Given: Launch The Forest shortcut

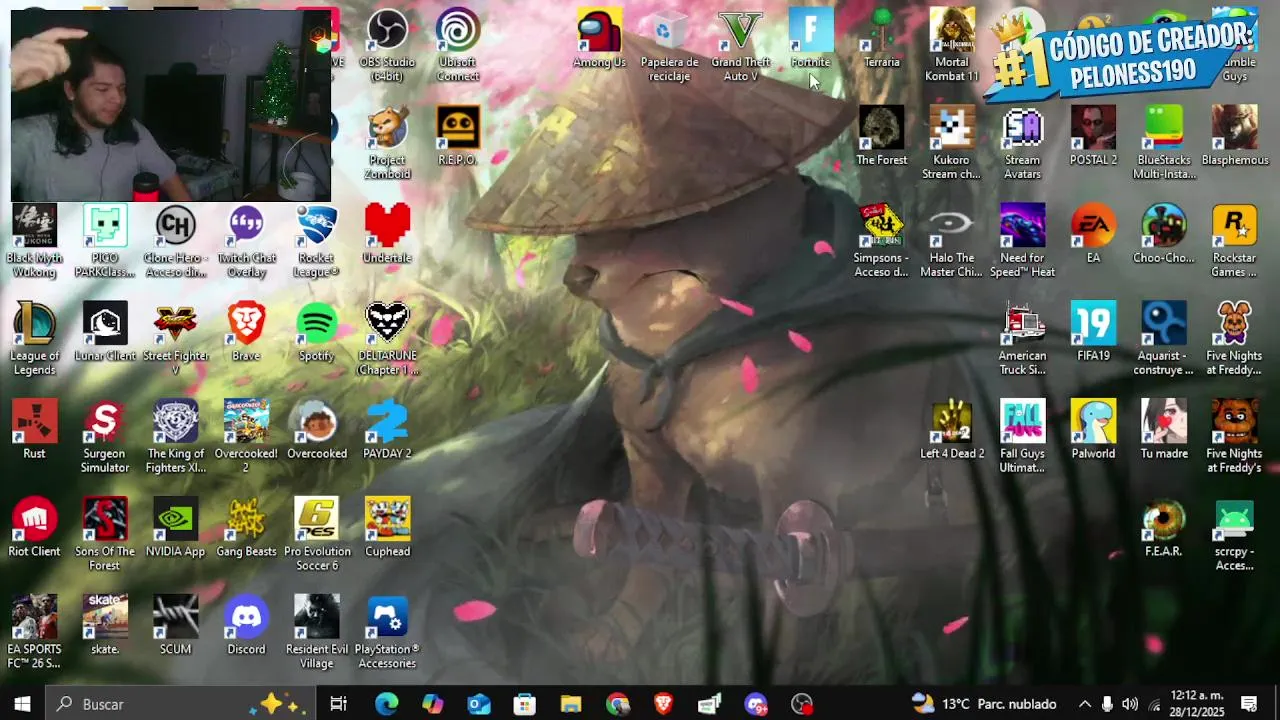Looking at the screenshot, I should pyautogui.click(x=881, y=137).
